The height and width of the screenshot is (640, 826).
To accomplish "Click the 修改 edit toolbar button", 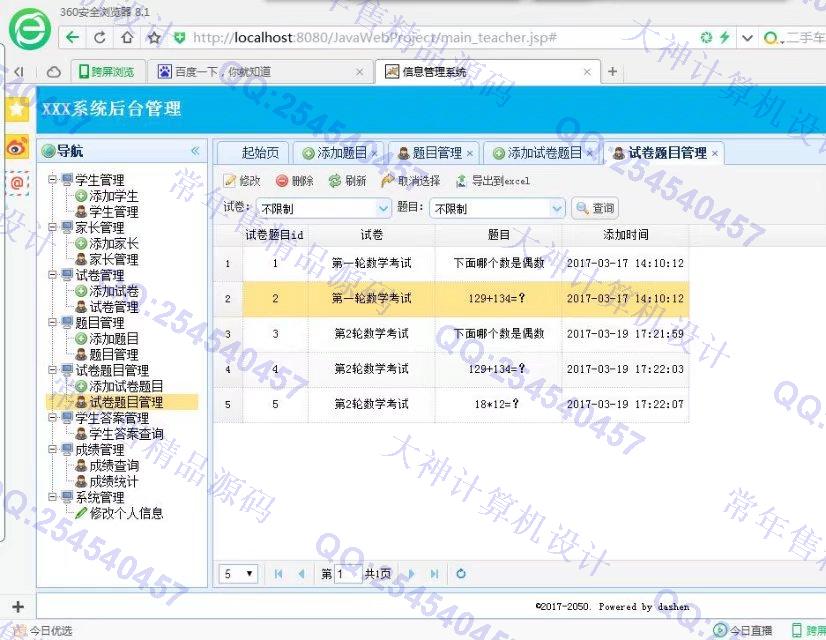I will [x=242, y=181].
